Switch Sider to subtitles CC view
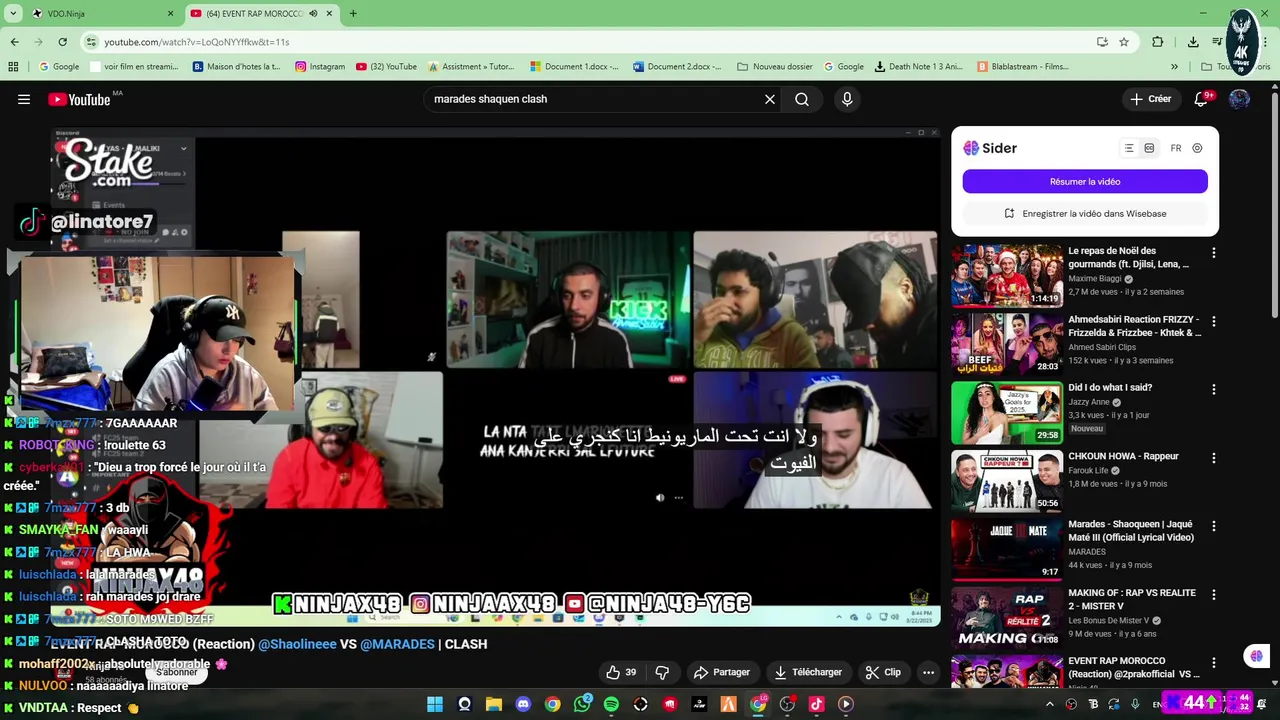The height and width of the screenshot is (720, 1280). click(1149, 148)
